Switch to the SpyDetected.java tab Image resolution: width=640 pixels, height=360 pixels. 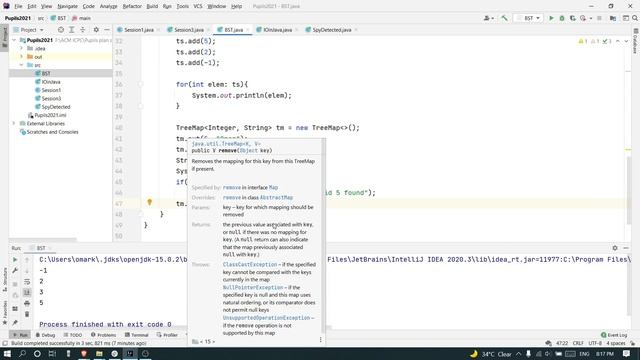pyautogui.click(x=331, y=30)
